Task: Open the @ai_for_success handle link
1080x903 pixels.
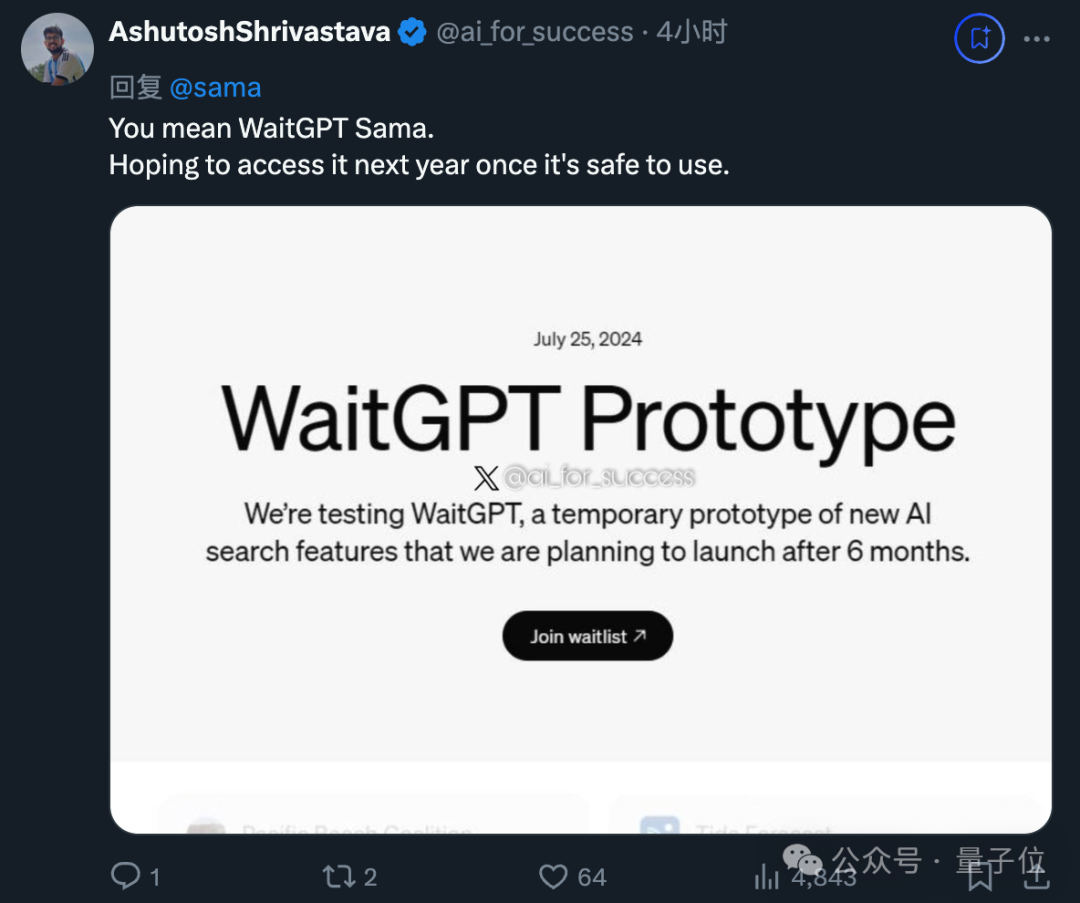Action: coord(534,32)
